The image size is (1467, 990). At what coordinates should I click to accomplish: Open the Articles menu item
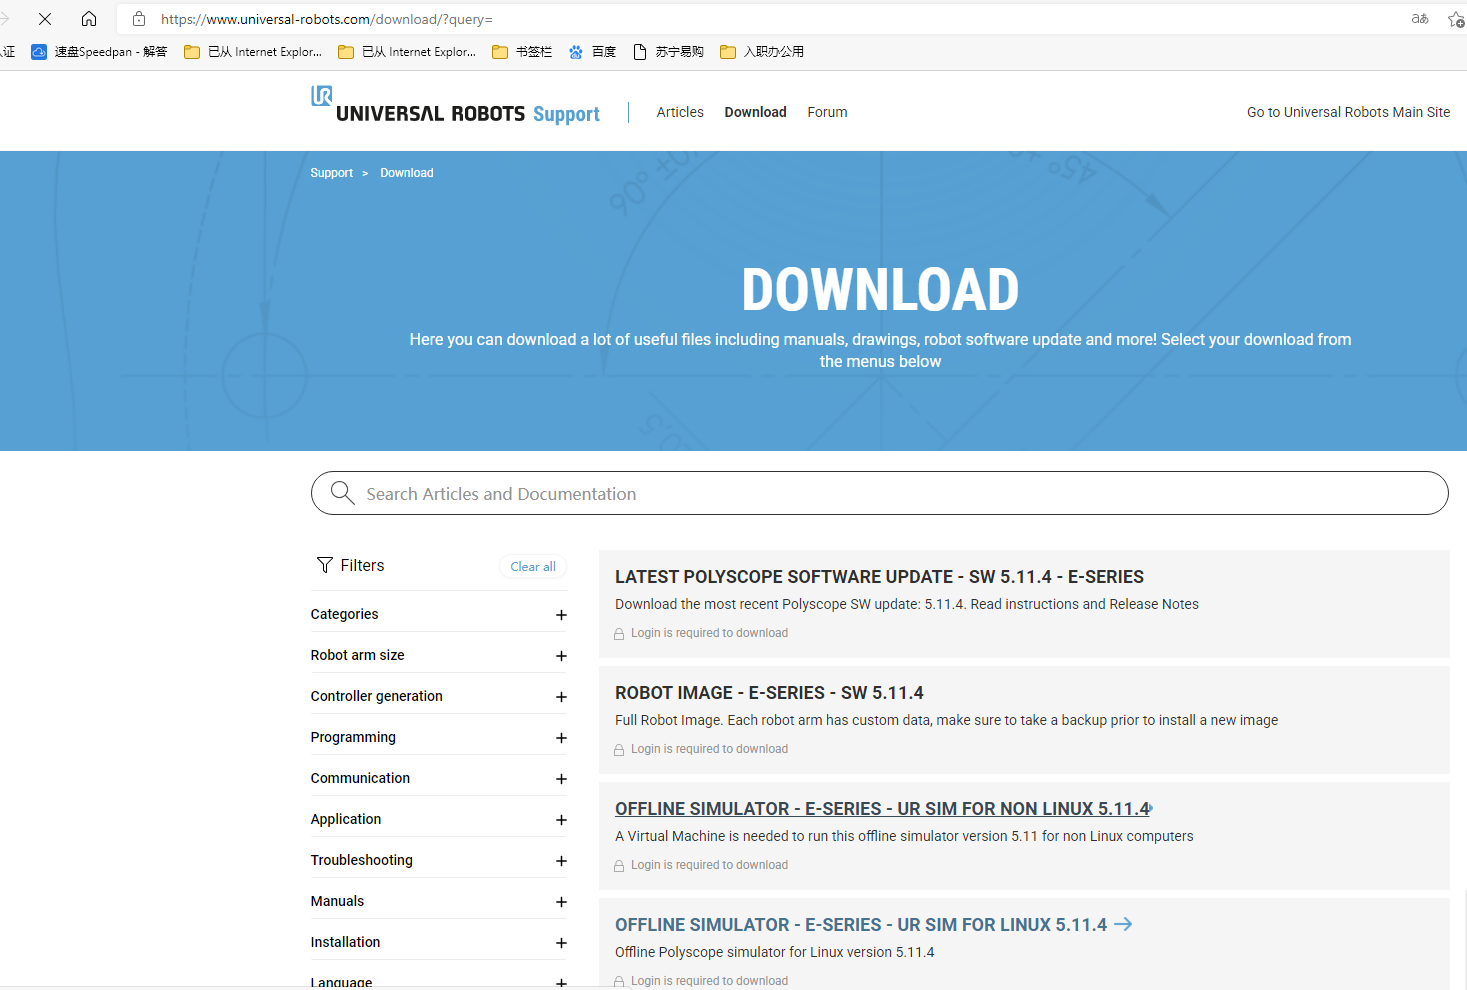[680, 112]
